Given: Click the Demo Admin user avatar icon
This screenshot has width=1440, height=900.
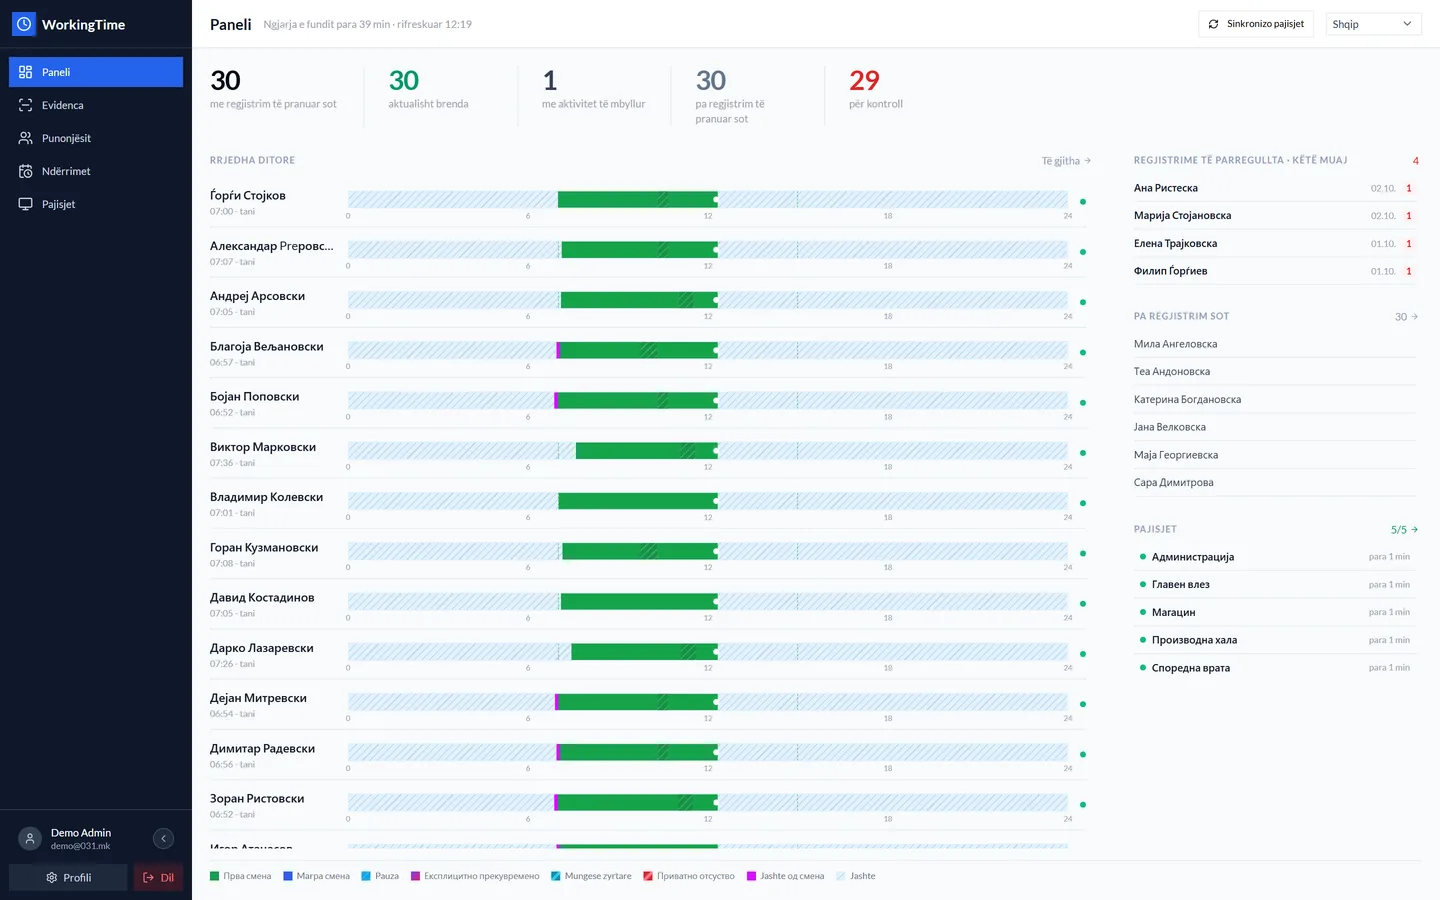Looking at the screenshot, I should 30,839.
